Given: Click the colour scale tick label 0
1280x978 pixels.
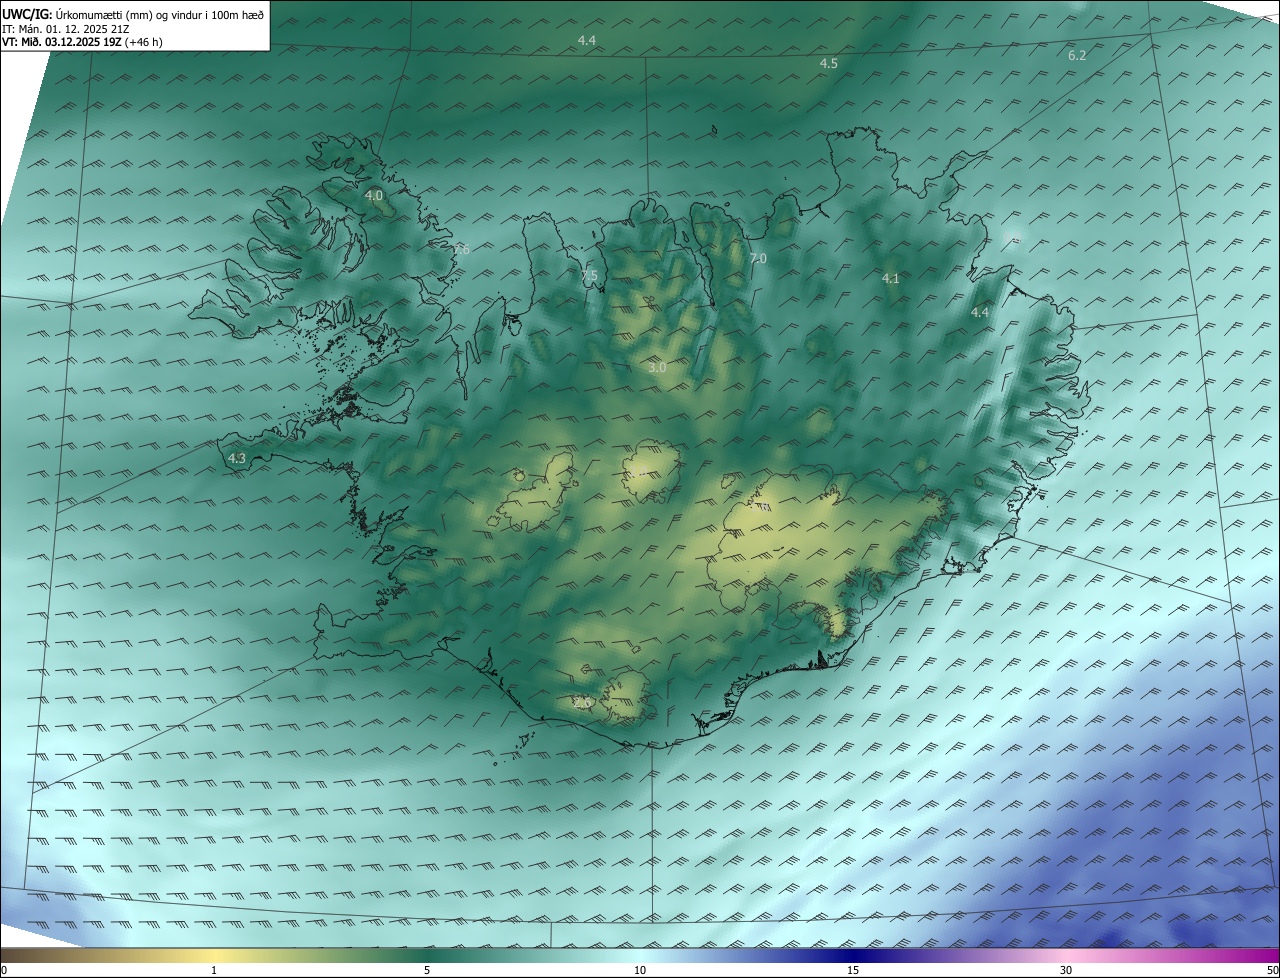Looking at the screenshot, I should tap(4, 970).
